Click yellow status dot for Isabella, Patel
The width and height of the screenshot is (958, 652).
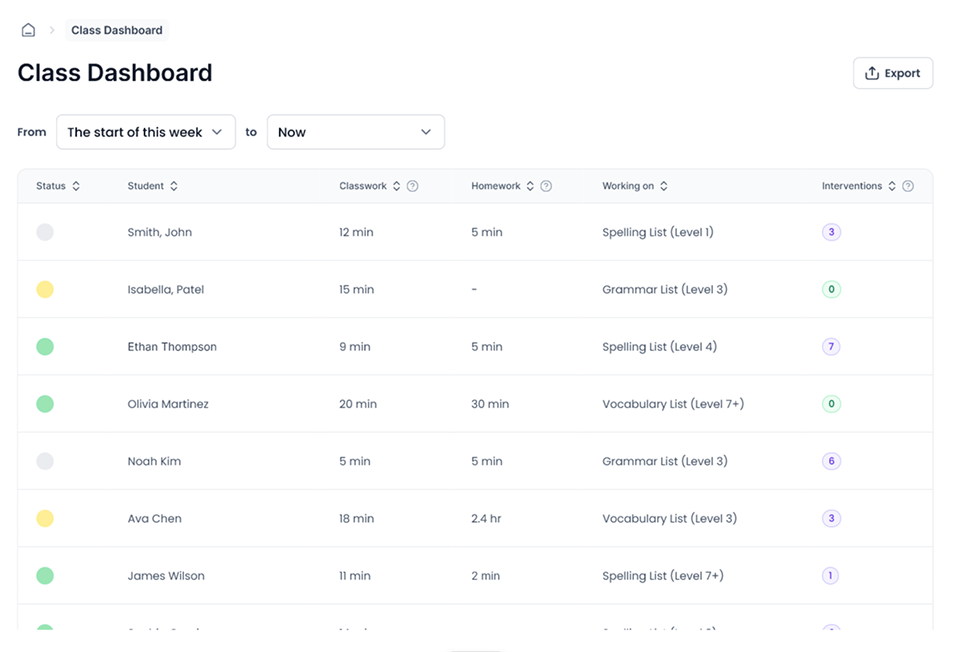(x=45, y=289)
